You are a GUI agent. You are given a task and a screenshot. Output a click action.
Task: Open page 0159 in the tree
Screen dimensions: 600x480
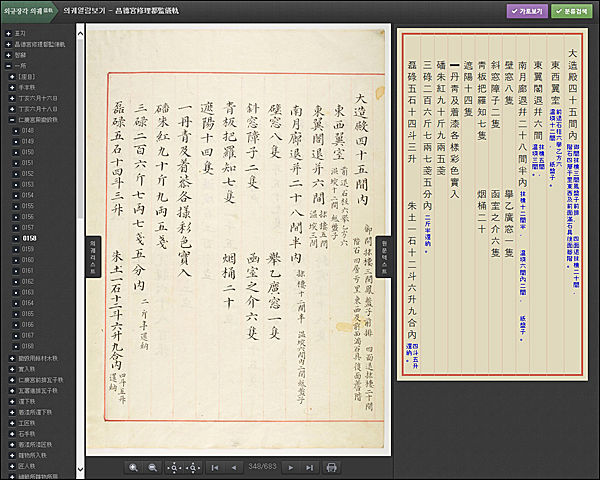coord(28,249)
